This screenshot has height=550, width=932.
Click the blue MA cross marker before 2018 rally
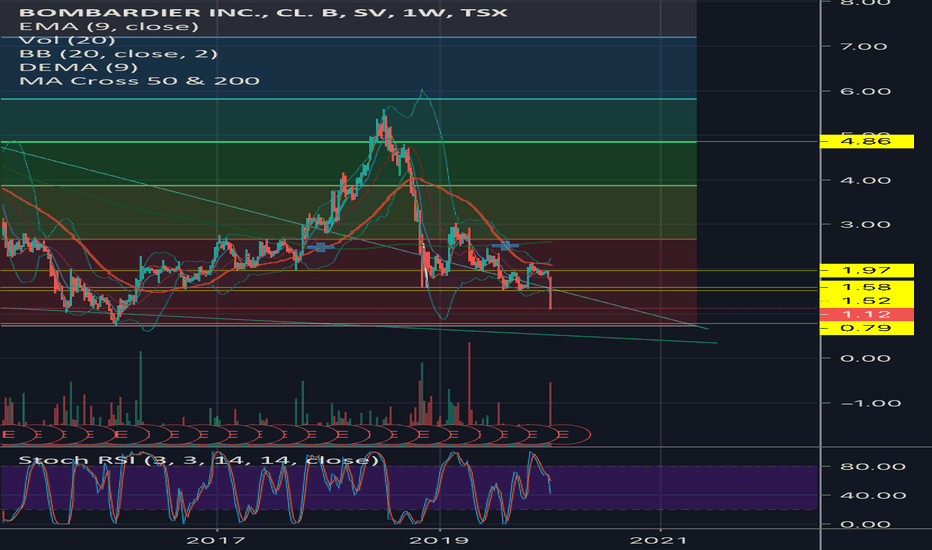point(320,247)
